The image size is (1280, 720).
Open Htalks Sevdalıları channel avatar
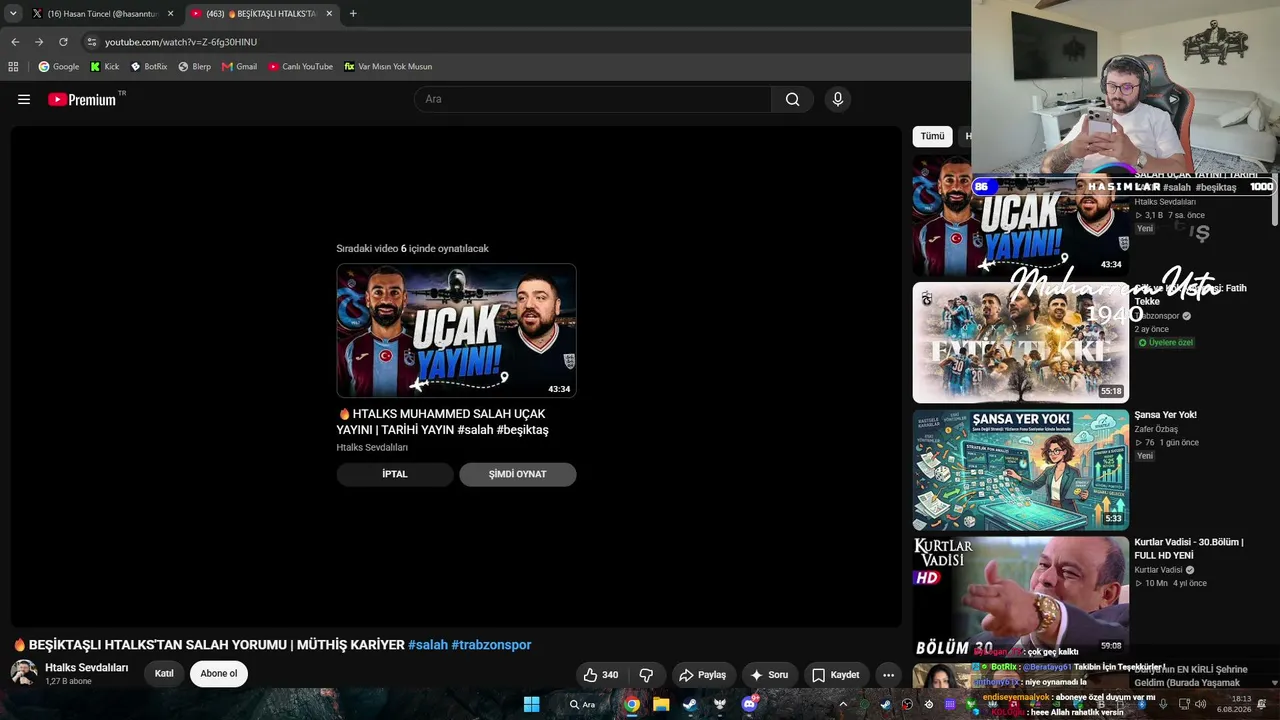pyautogui.click(x=24, y=673)
